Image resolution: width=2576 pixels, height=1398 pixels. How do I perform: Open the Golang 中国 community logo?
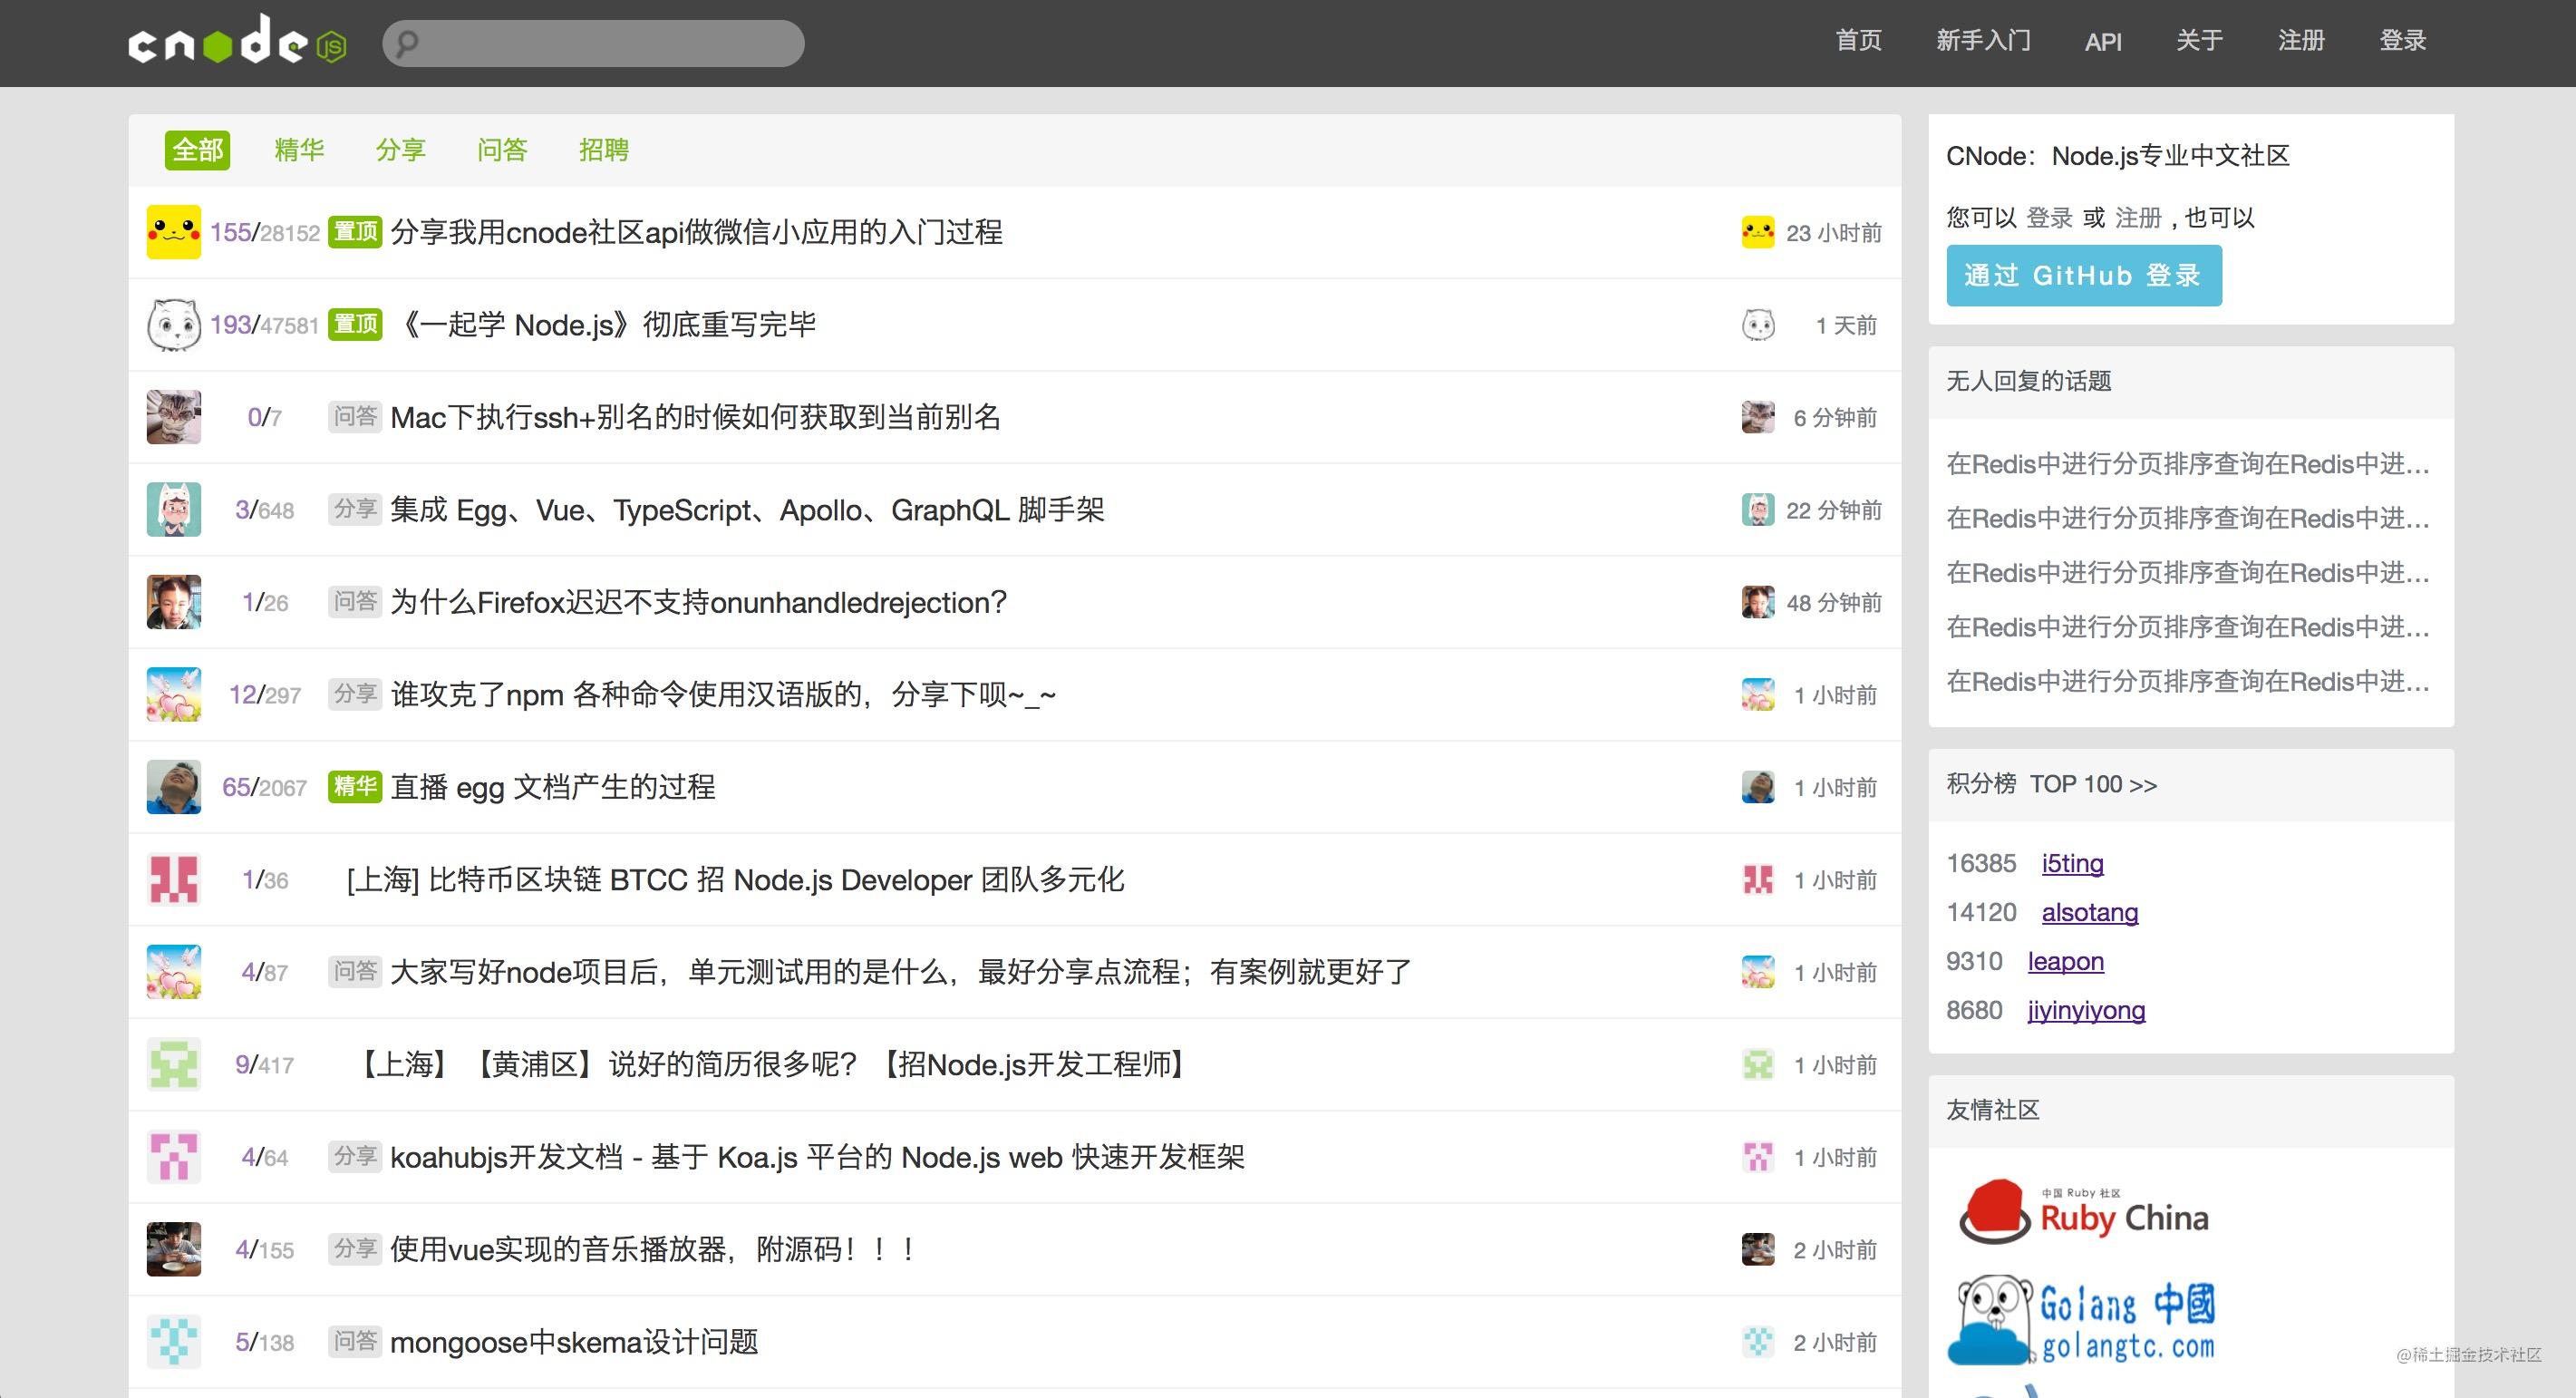click(2082, 1321)
